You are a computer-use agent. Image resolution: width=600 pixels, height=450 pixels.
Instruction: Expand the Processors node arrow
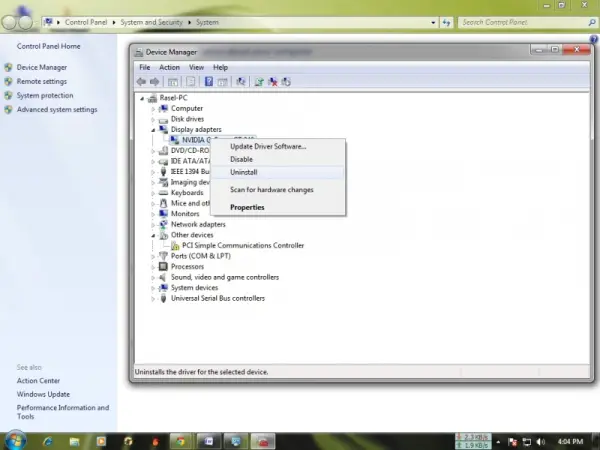pos(153,267)
